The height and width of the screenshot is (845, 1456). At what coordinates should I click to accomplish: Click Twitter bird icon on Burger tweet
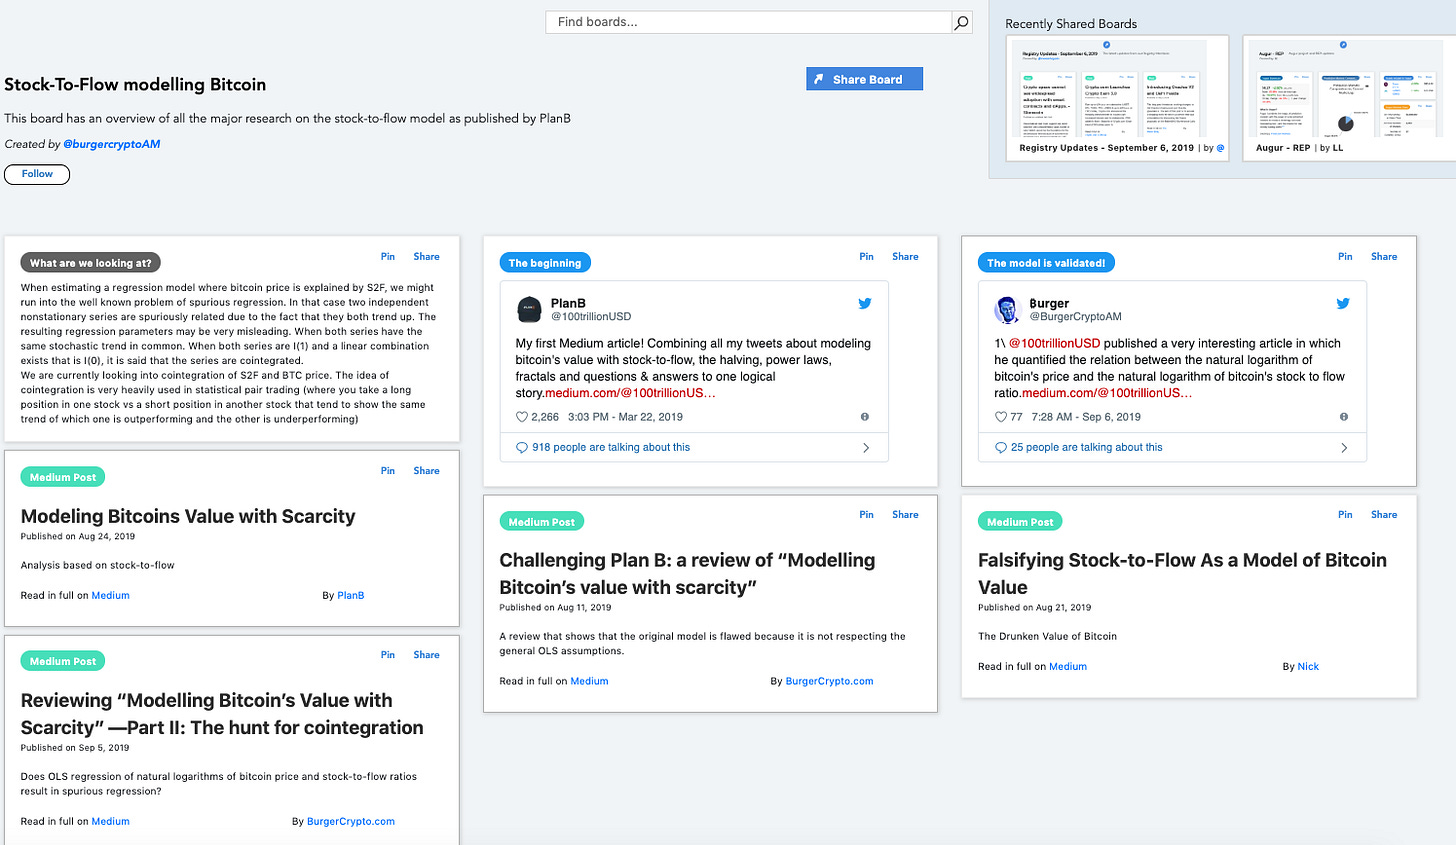(x=1343, y=304)
